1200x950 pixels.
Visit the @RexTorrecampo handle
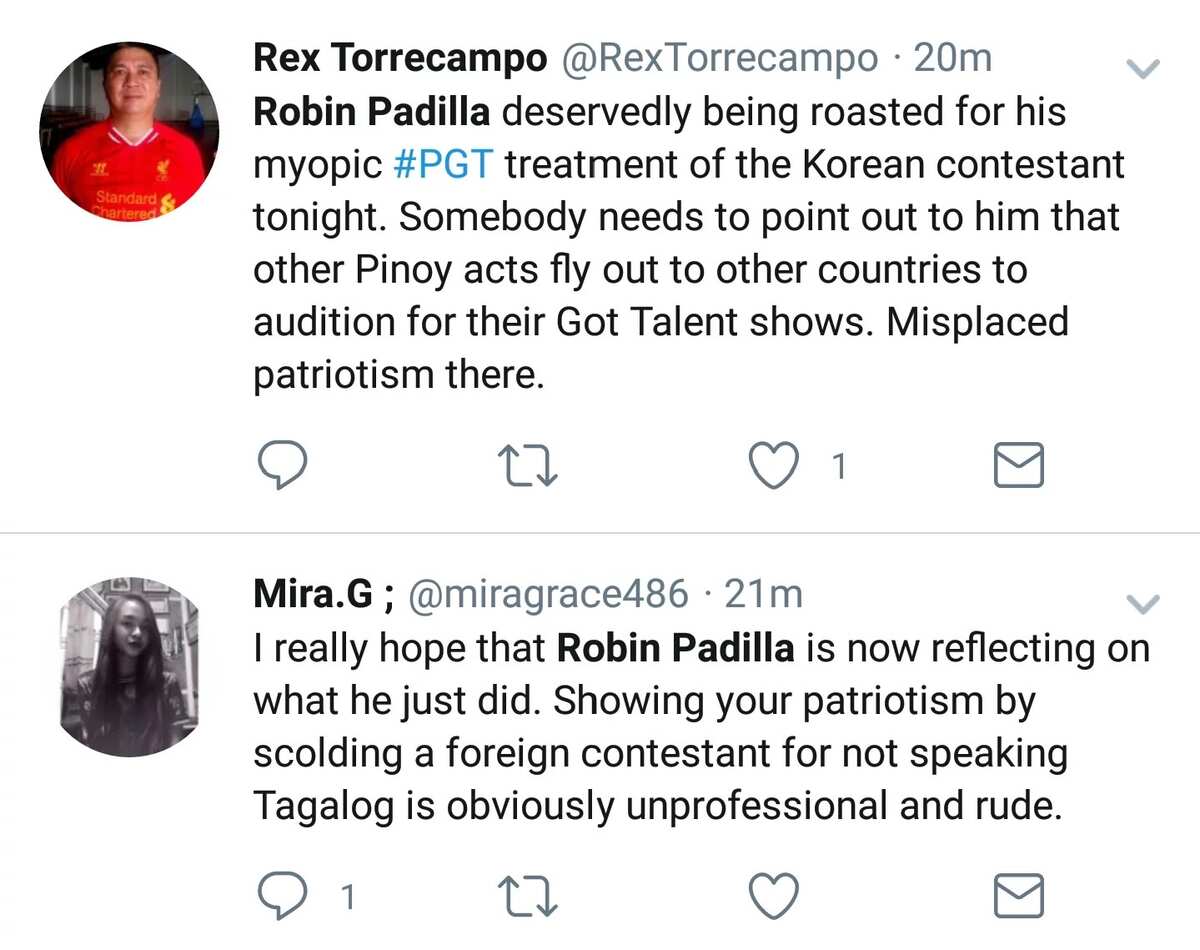pyautogui.click(x=720, y=59)
